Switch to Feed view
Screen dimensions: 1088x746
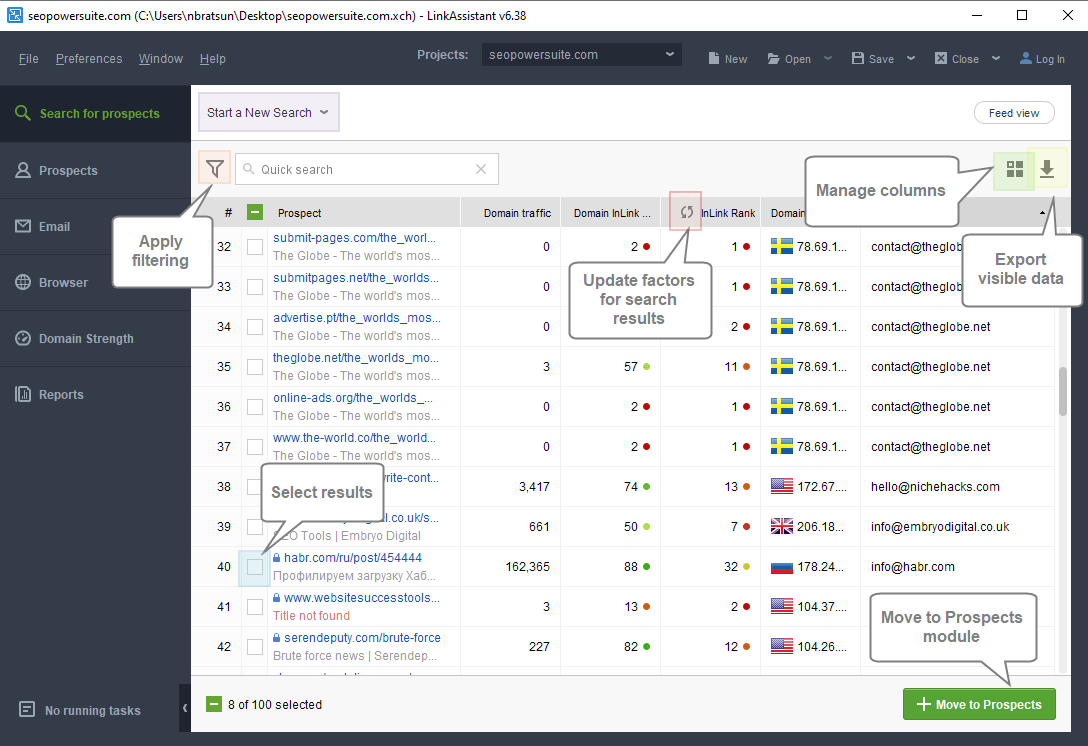coord(1014,112)
